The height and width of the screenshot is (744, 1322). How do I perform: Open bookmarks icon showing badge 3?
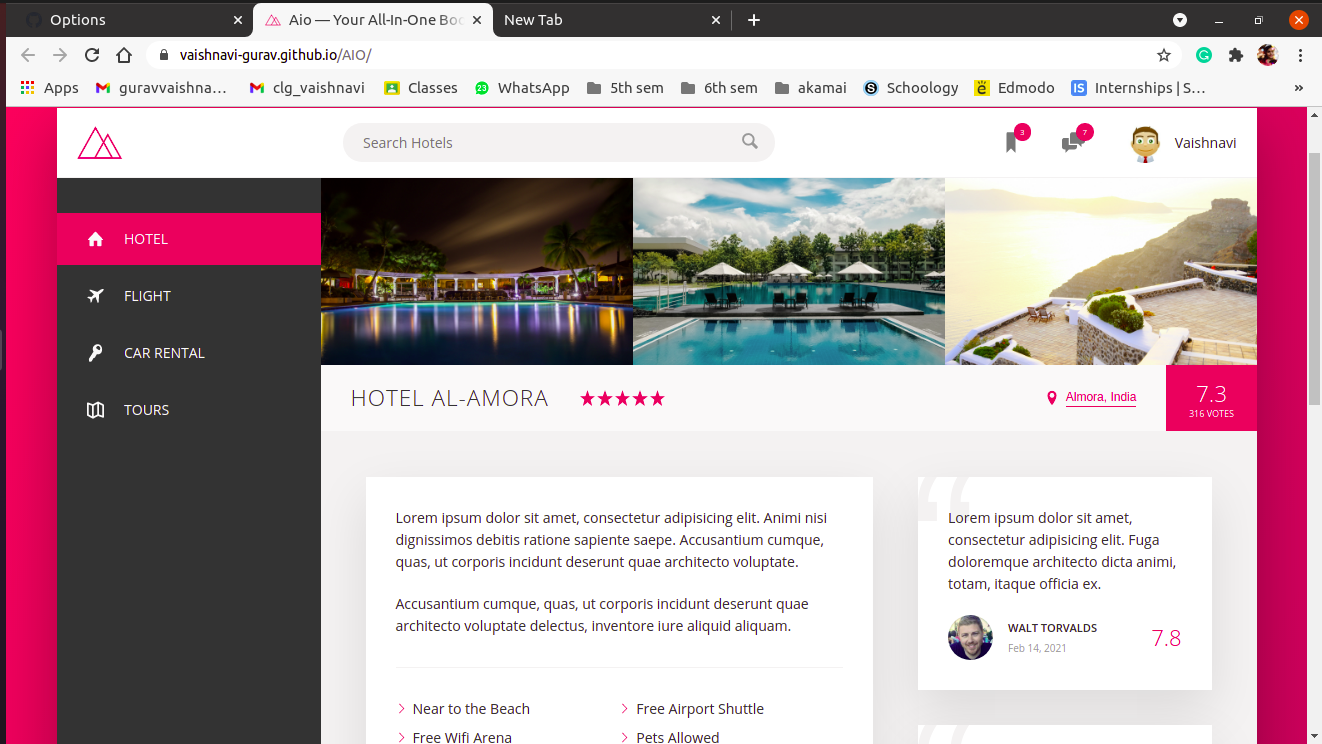1011,143
